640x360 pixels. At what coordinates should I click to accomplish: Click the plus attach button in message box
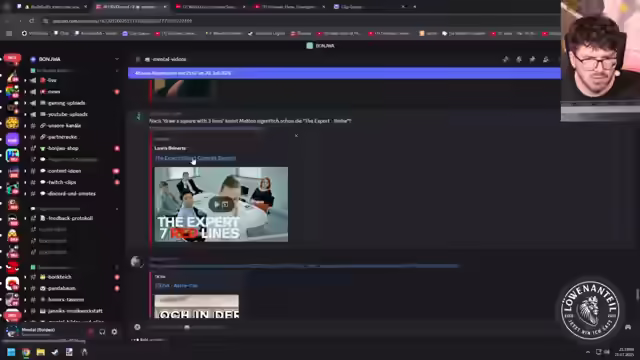pos(137,327)
